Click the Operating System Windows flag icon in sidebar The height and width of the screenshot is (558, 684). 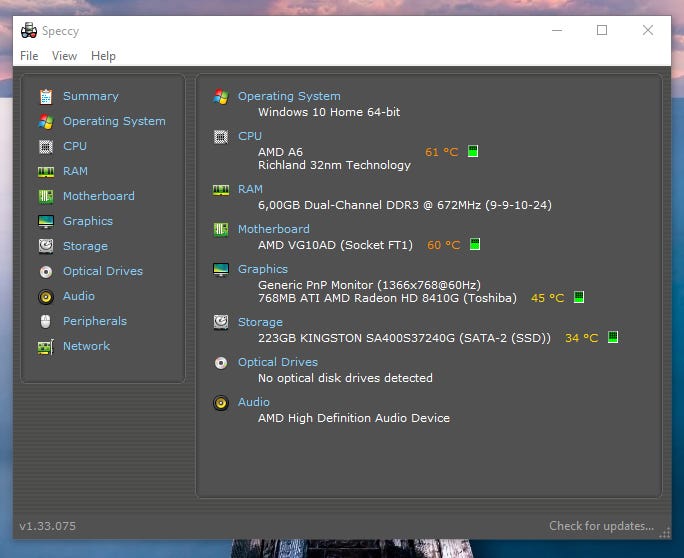[x=46, y=122]
